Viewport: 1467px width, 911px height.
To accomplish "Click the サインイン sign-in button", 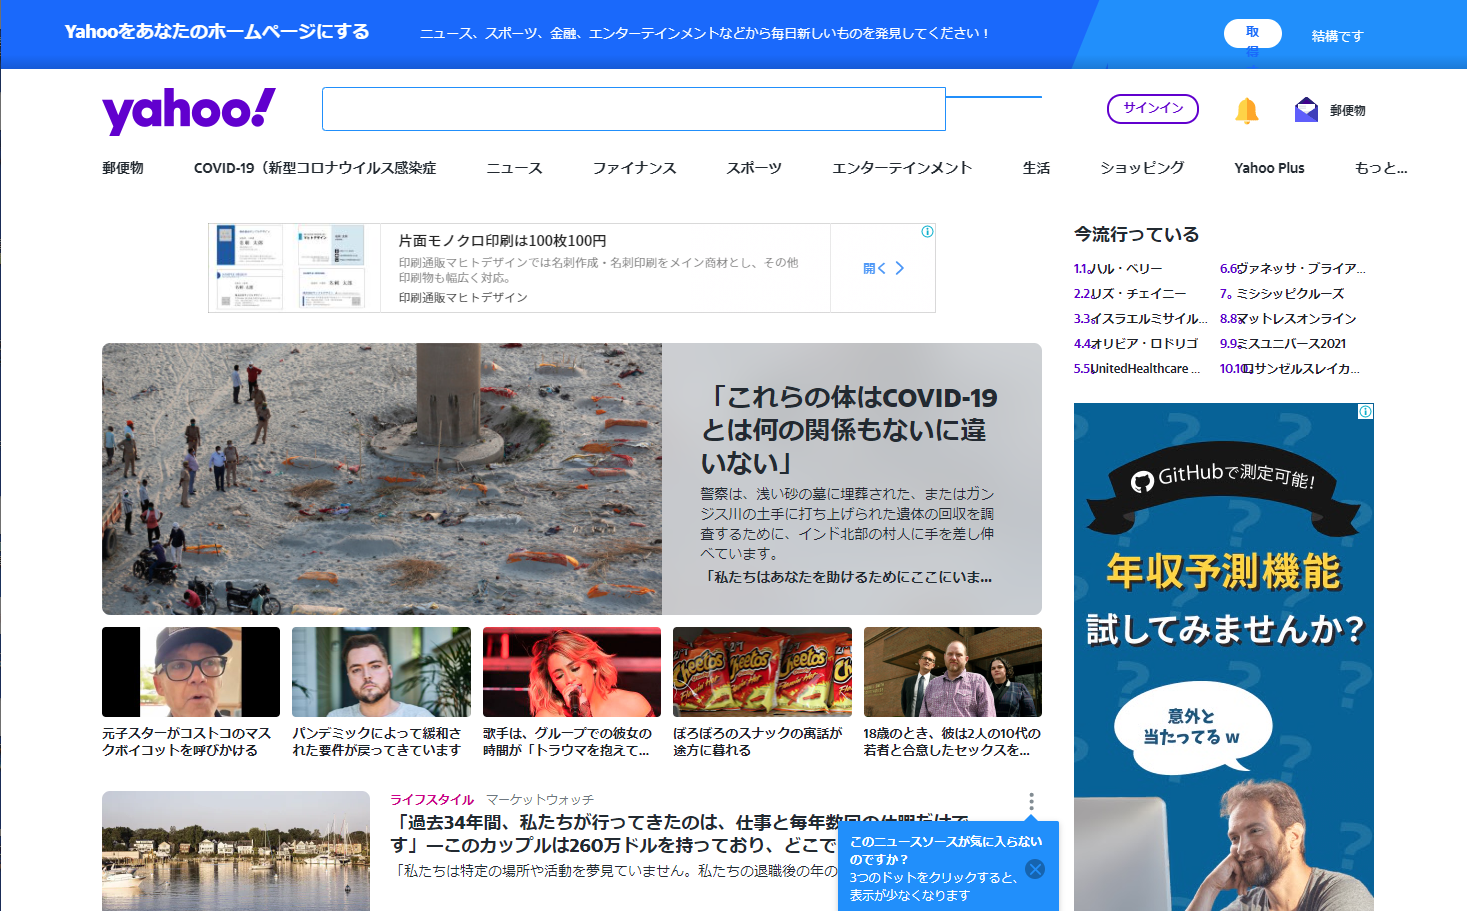I will pyautogui.click(x=1152, y=108).
